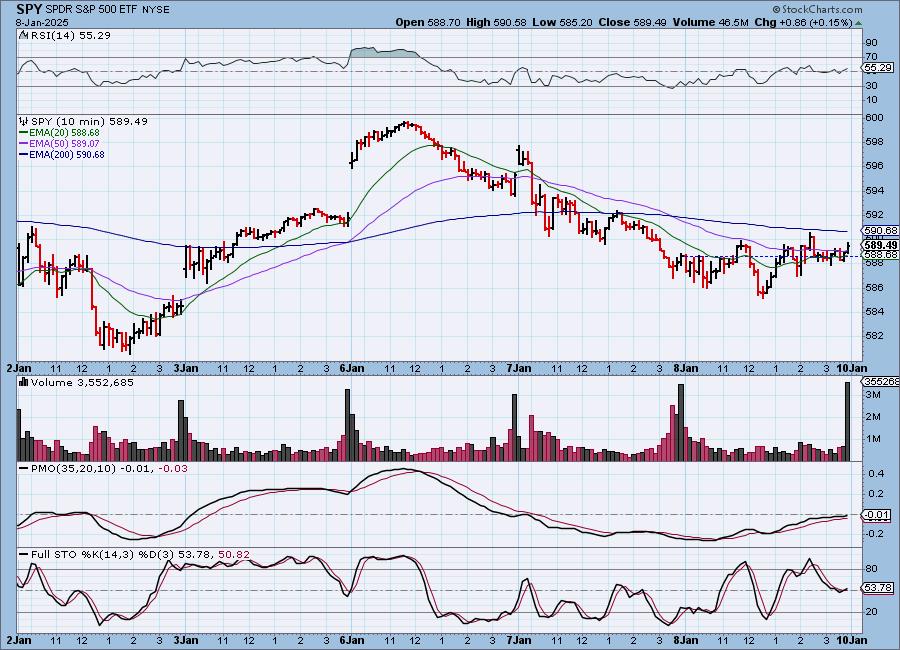The image size is (900, 650).
Task: Click the 70 level on RSI axis
Action: click(871, 56)
